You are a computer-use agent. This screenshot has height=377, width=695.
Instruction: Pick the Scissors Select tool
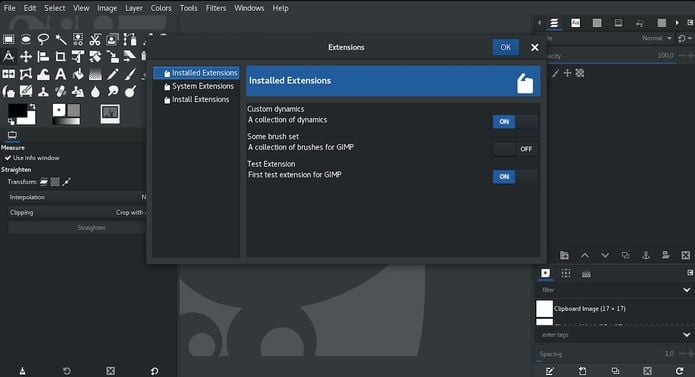[x=95, y=39]
